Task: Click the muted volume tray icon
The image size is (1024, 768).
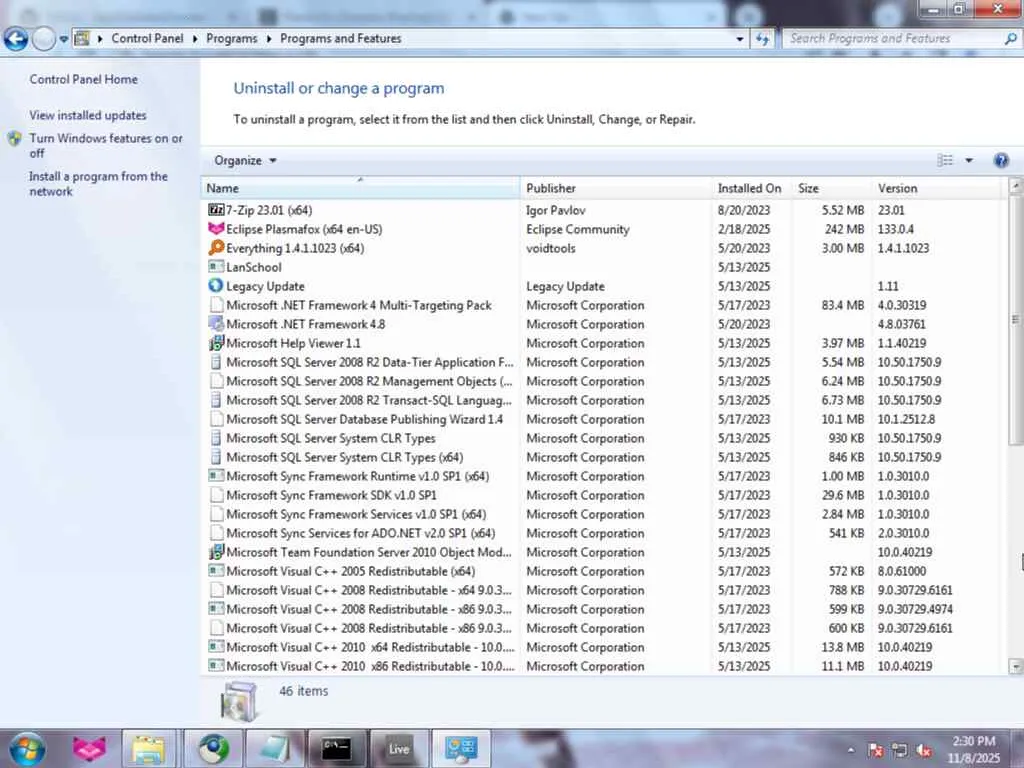Action: tap(924, 750)
